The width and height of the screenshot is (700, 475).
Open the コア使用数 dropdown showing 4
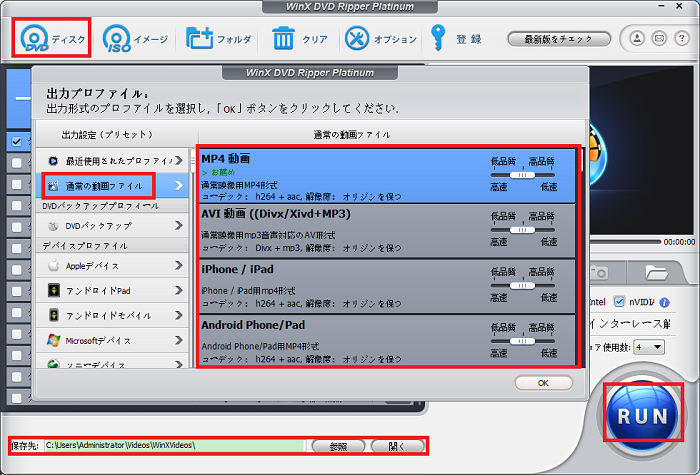coord(650,347)
